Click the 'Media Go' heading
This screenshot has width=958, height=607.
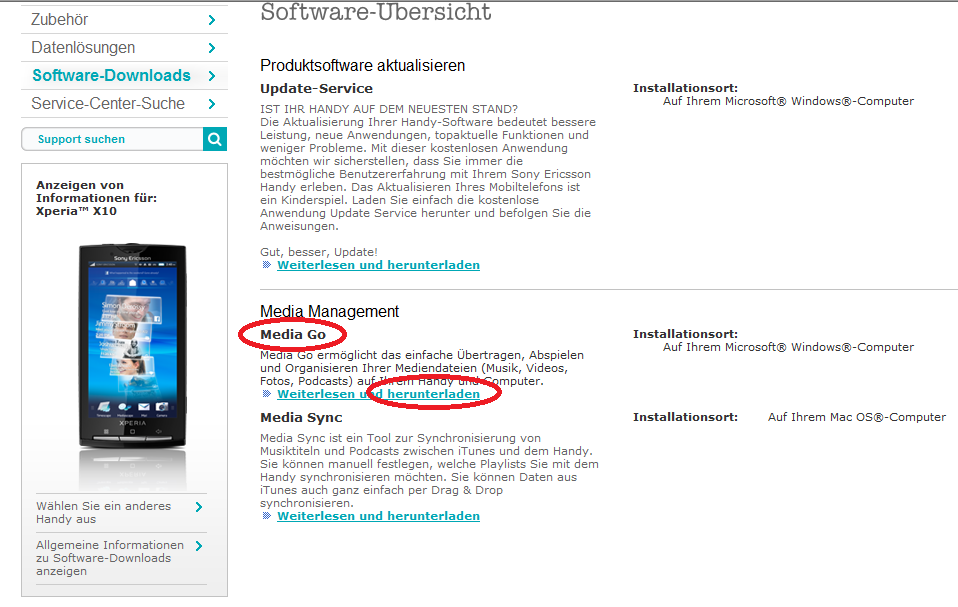click(293, 335)
